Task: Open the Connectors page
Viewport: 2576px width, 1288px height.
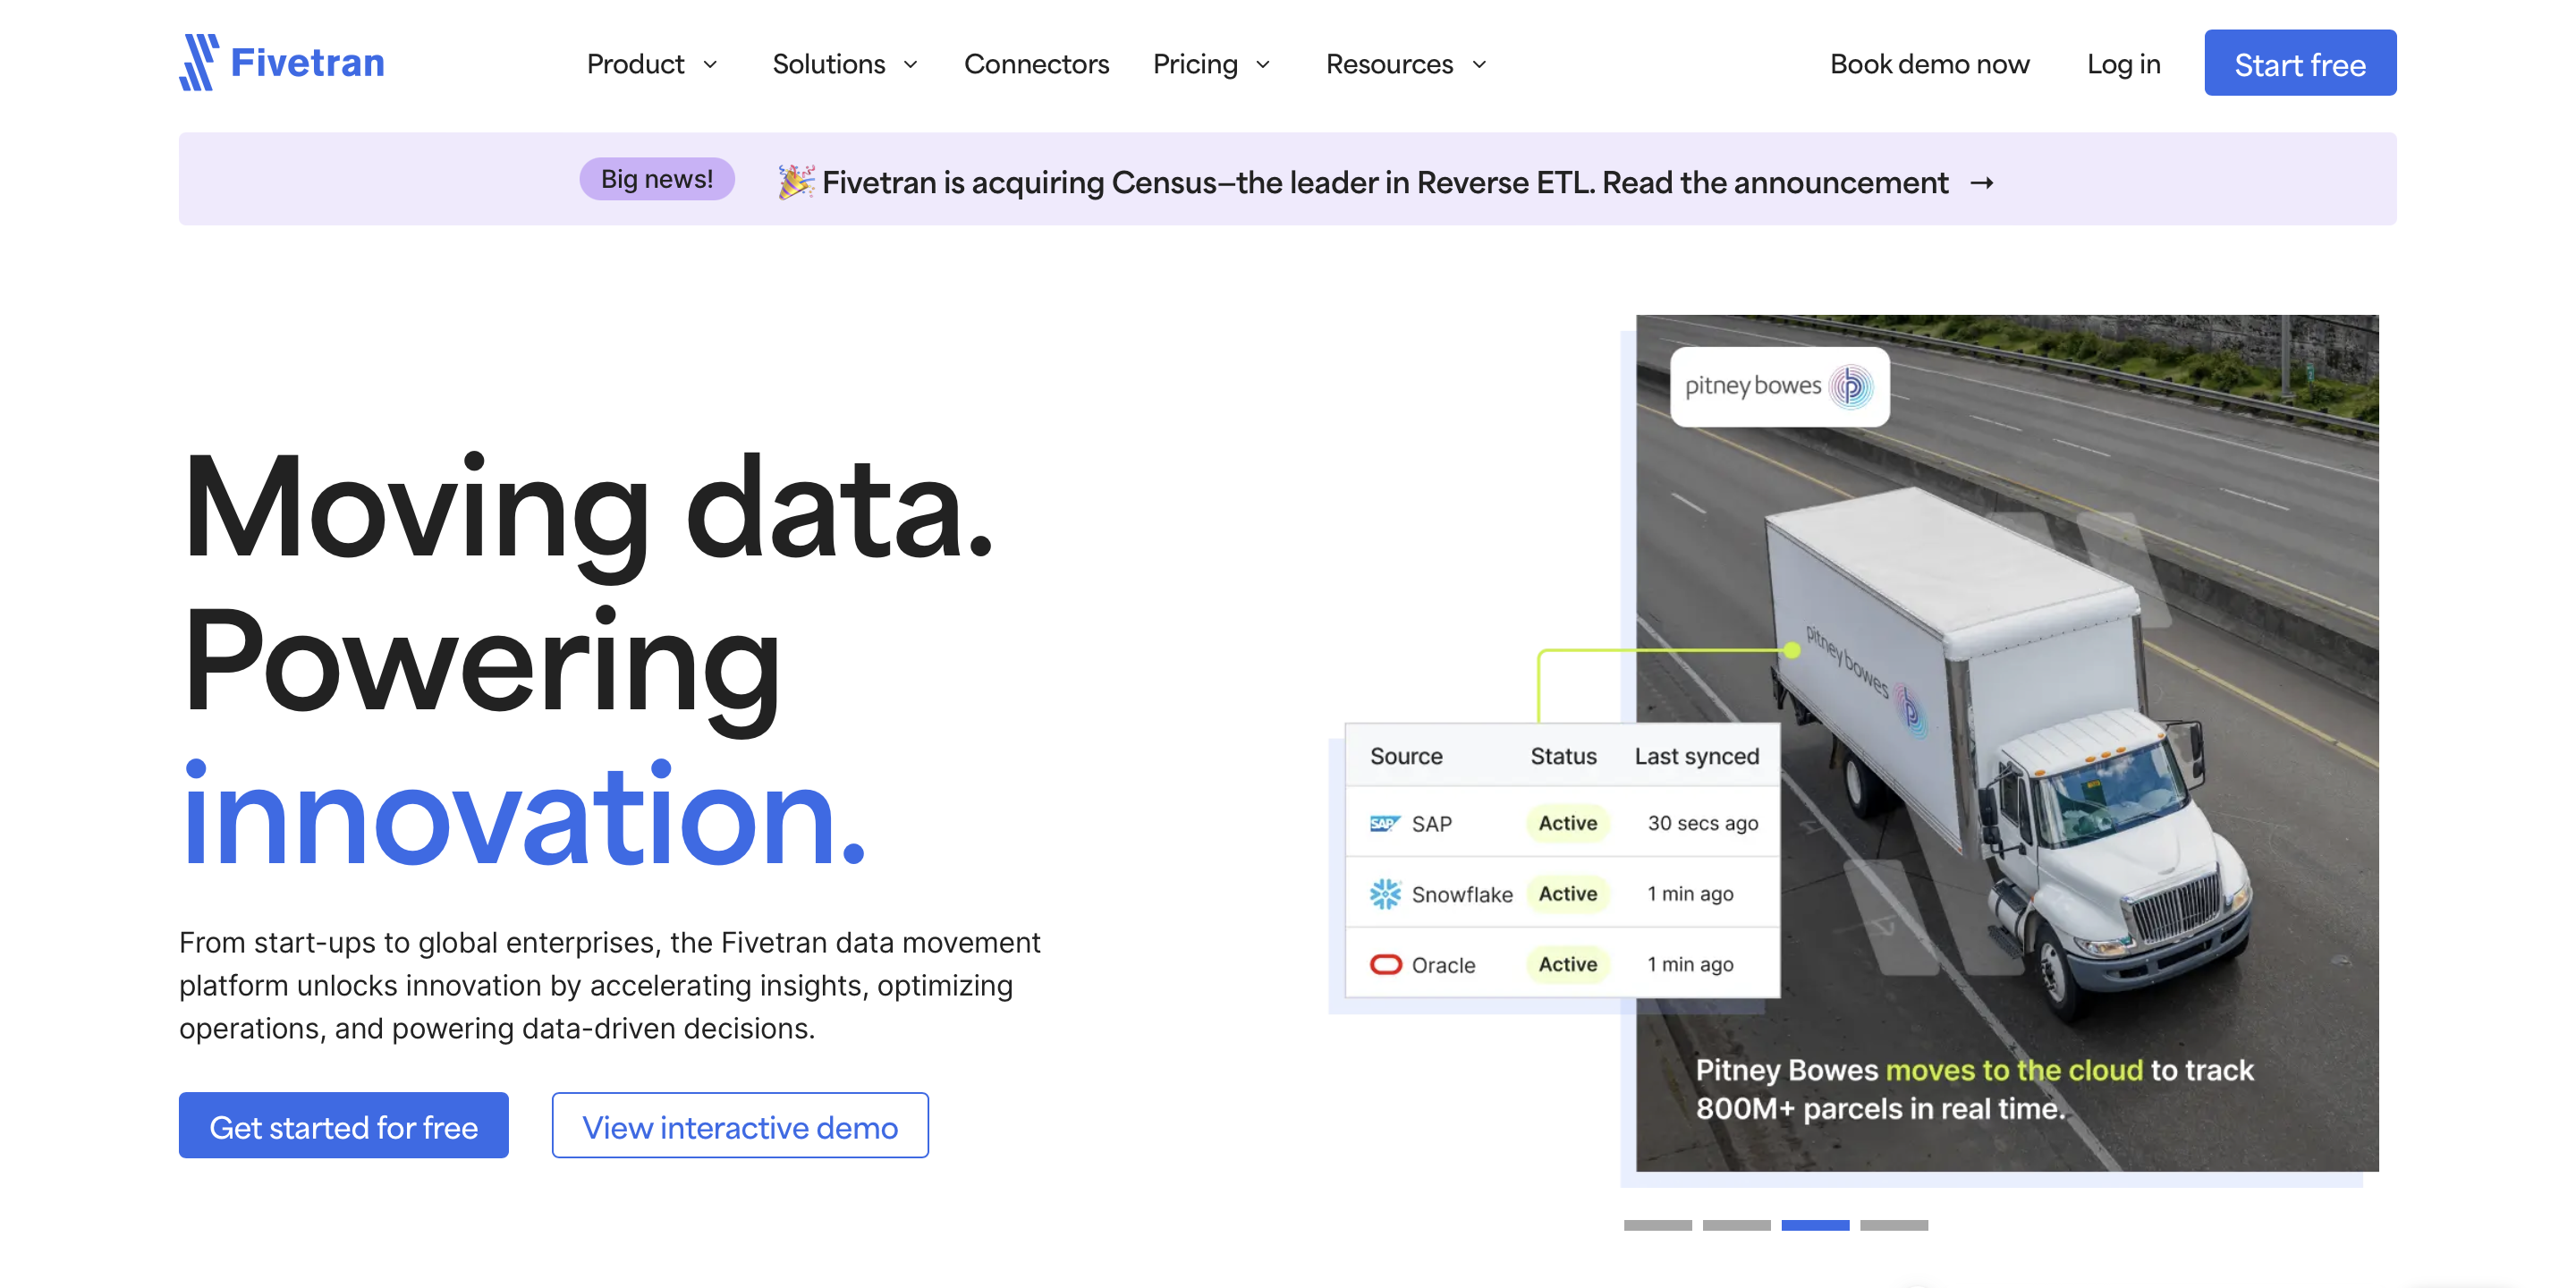Action: point(1036,63)
